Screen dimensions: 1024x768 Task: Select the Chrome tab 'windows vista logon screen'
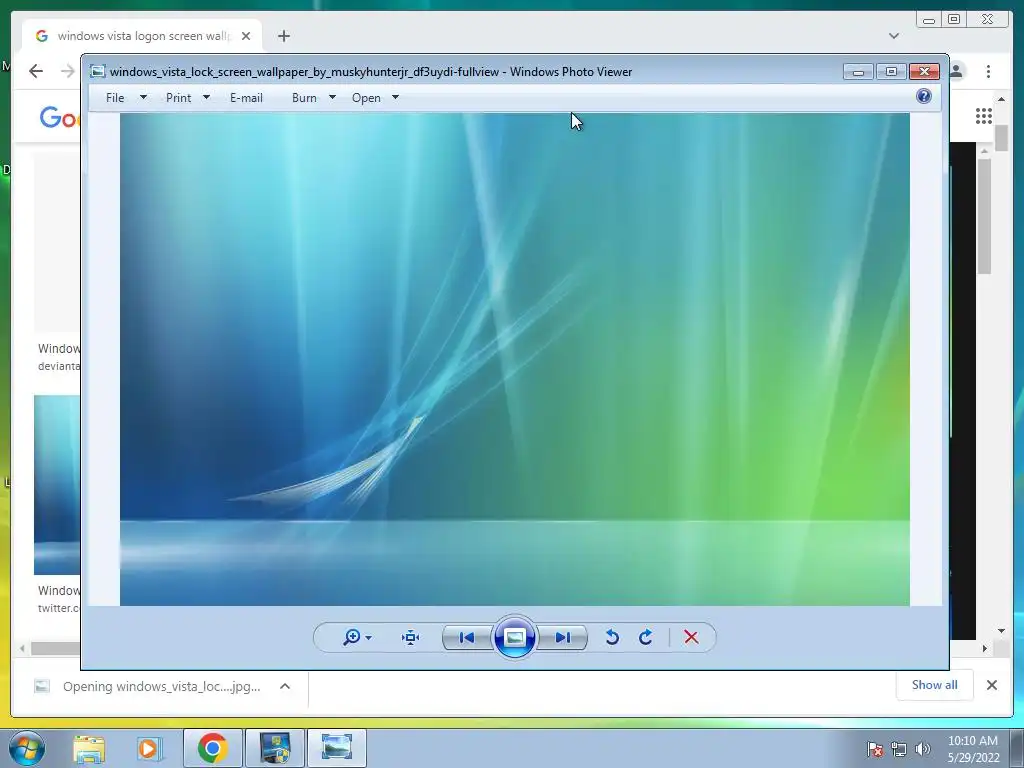pos(142,36)
